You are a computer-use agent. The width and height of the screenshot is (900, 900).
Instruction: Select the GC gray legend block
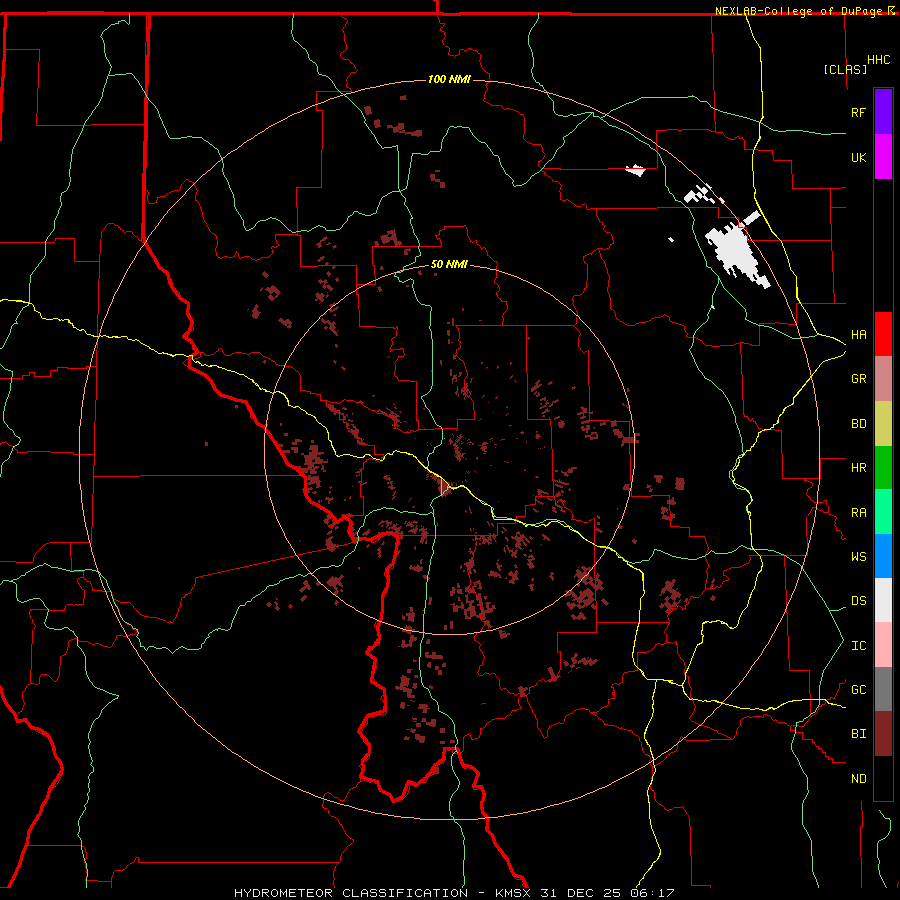(883, 689)
